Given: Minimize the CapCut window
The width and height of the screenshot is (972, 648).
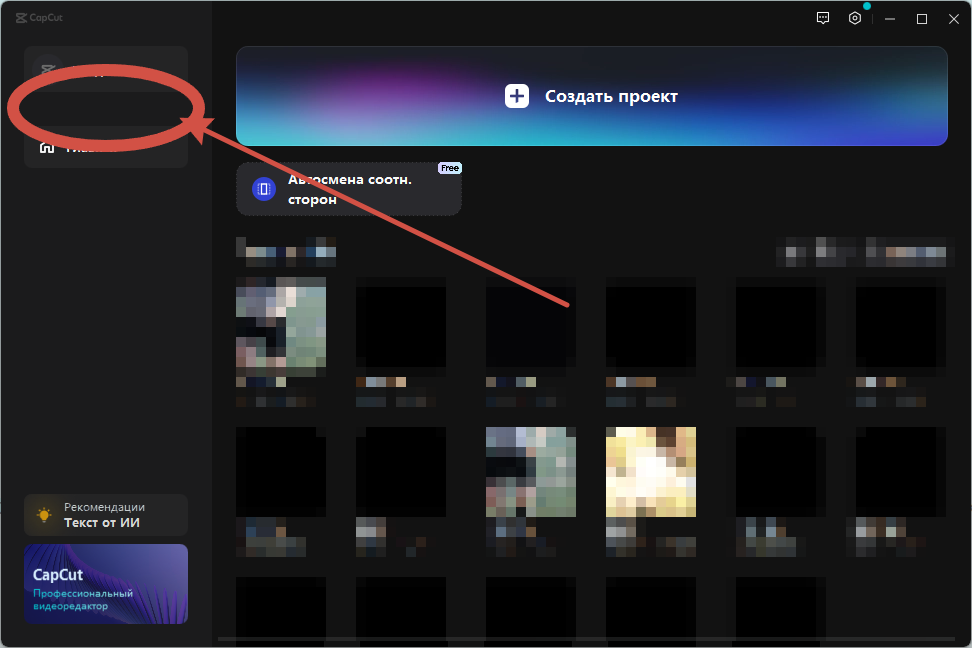Looking at the screenshot, I should pos(890,19).
